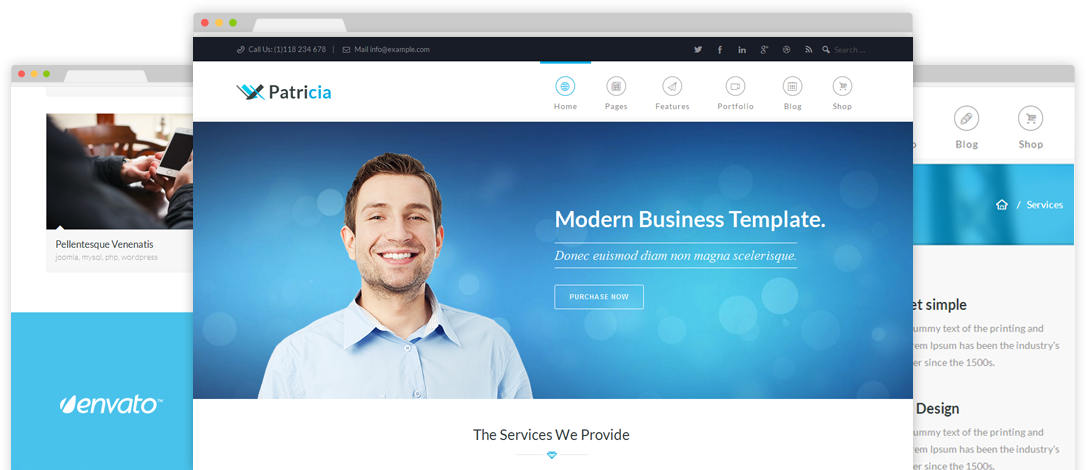Focus the Search input field
Screen dimensions: 1086x470
850,50
